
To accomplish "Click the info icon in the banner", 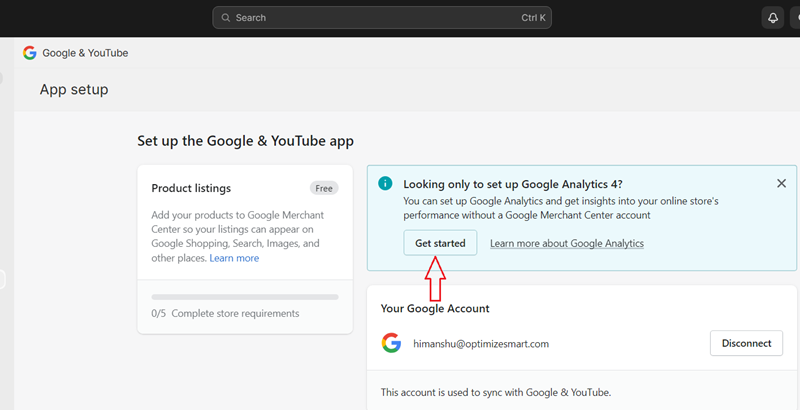I will point(385,184).
